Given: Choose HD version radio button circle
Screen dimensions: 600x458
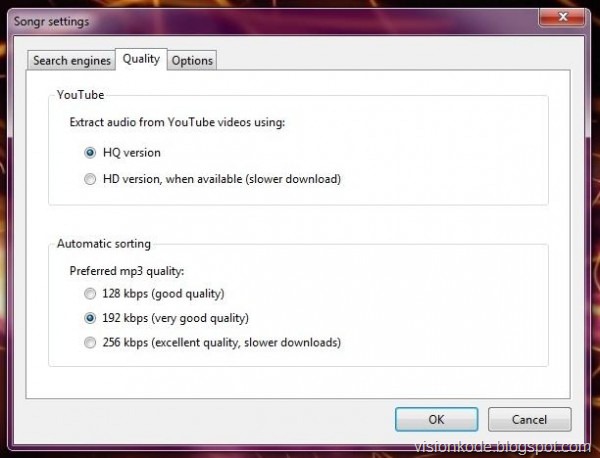Looking at the screenshot, I should click(90, 179).
